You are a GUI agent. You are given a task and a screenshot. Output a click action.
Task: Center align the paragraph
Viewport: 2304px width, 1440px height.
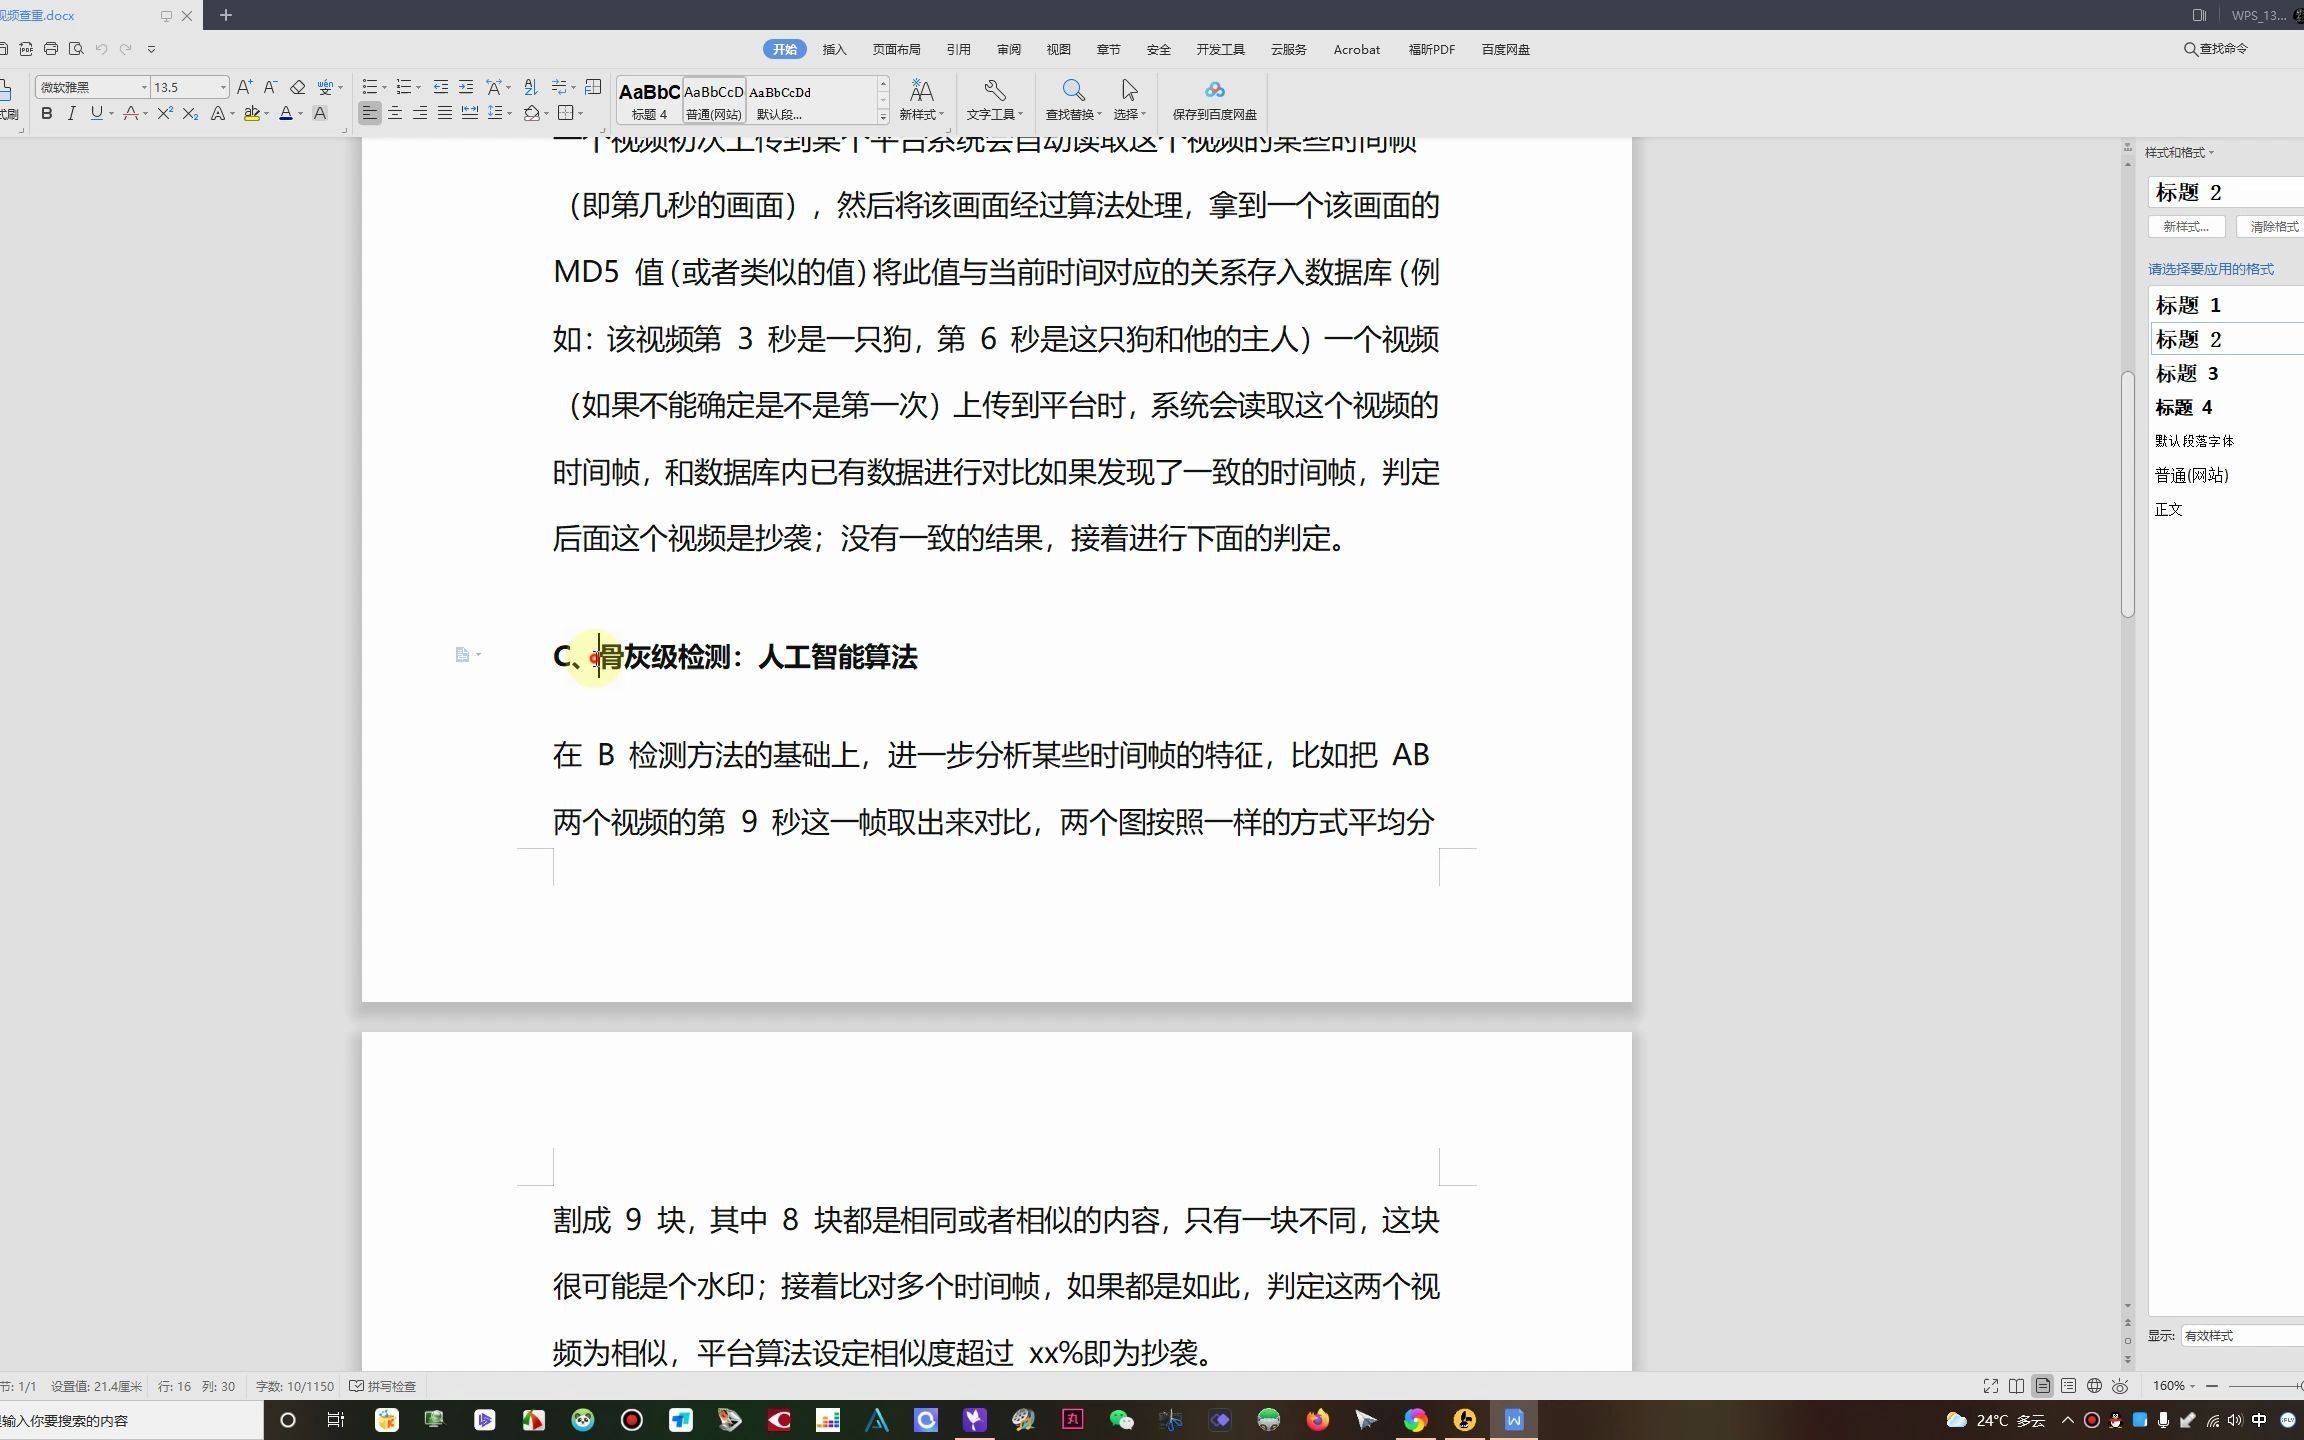pyautogui.click(x=395, y=114)
